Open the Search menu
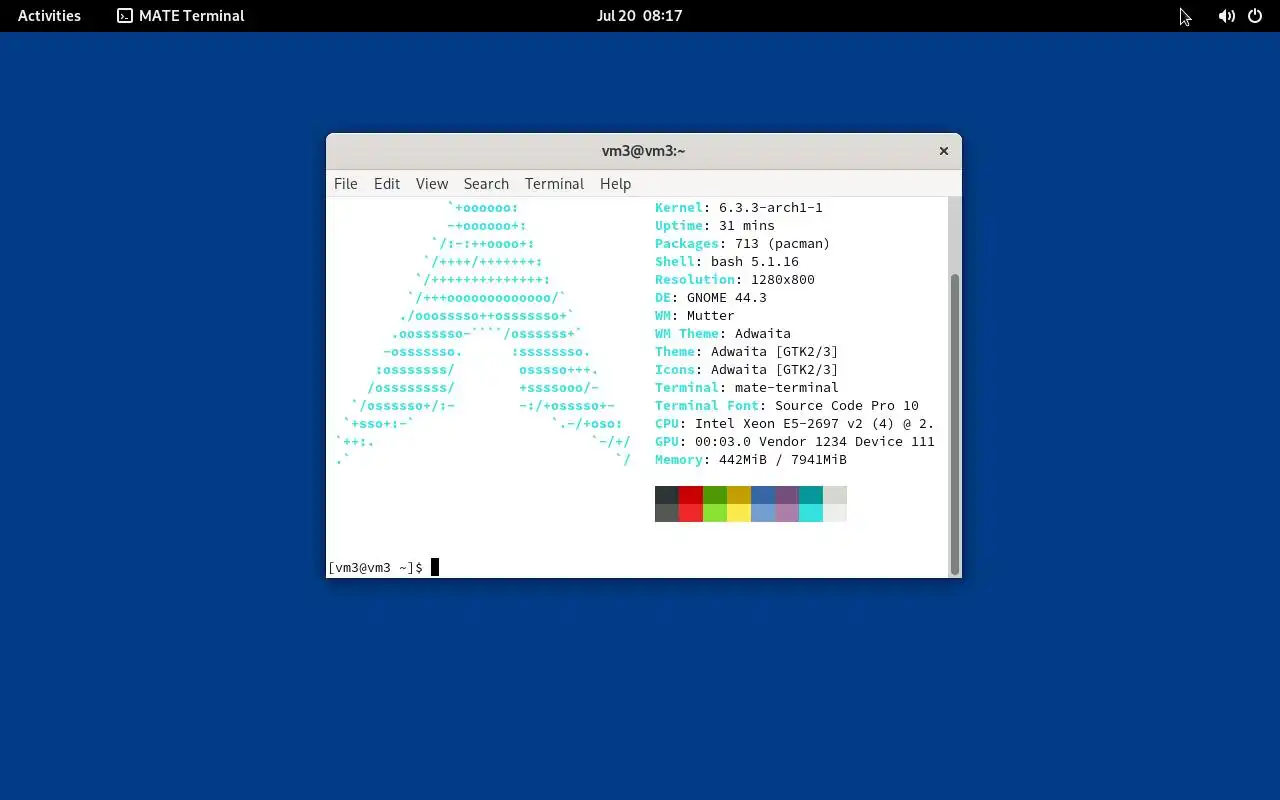The width and height of the screenshot is (1280, 800). coord(486,184)
